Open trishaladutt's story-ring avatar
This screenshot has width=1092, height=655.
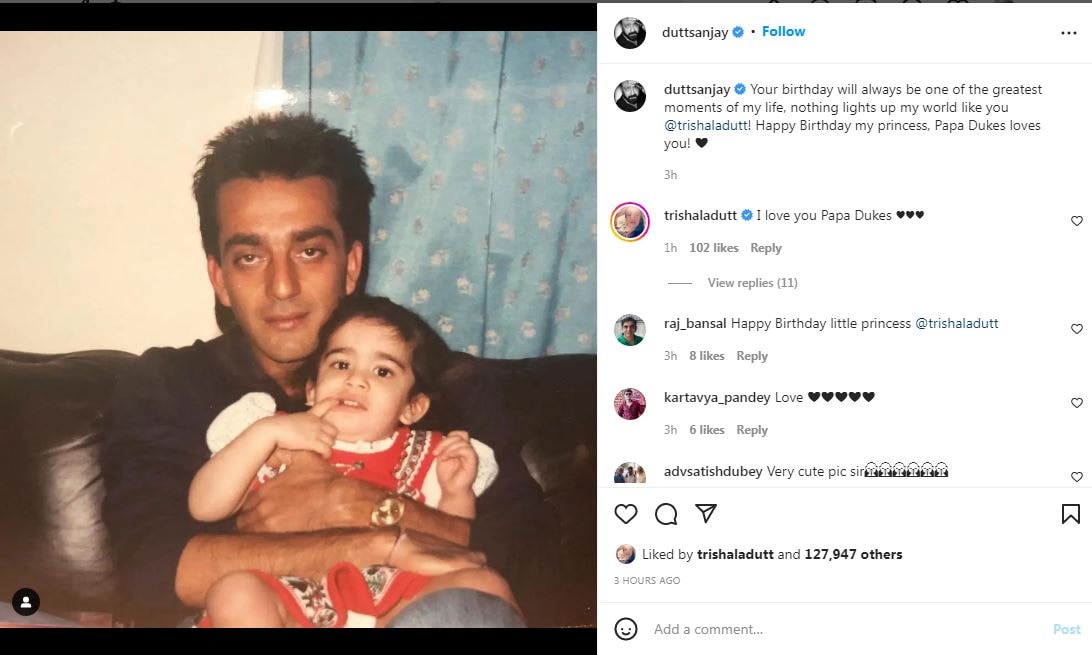630,222
